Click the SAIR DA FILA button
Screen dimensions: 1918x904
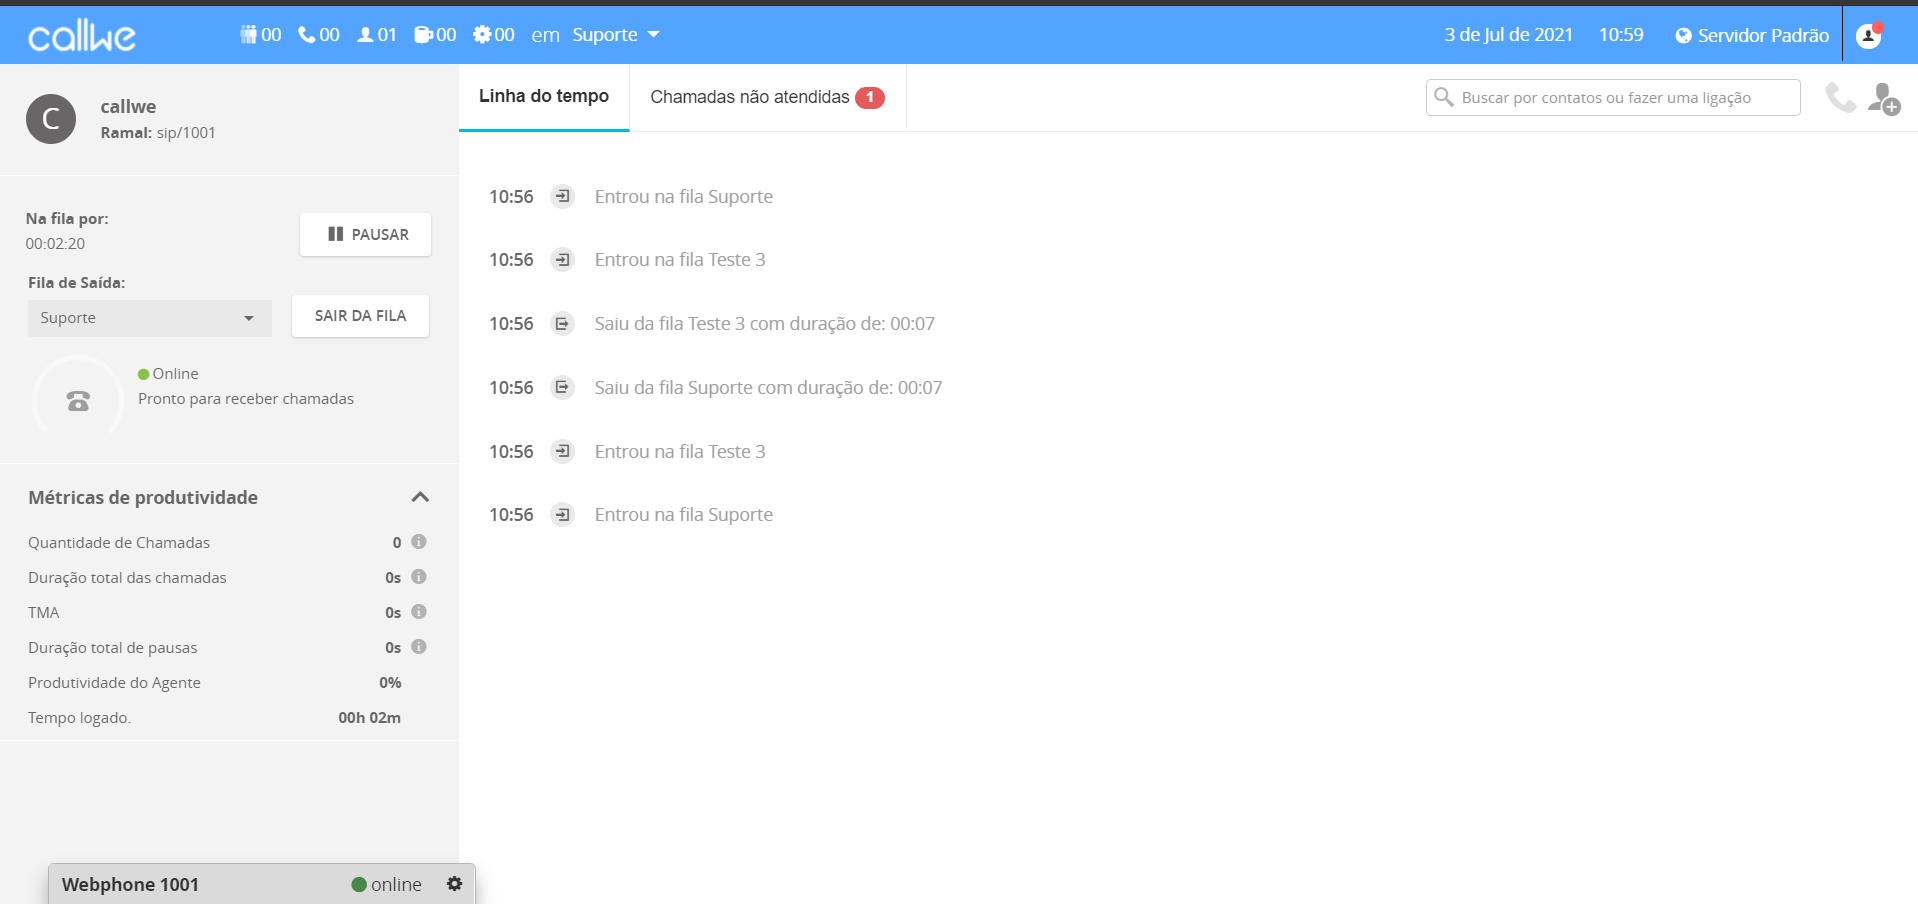360,316
